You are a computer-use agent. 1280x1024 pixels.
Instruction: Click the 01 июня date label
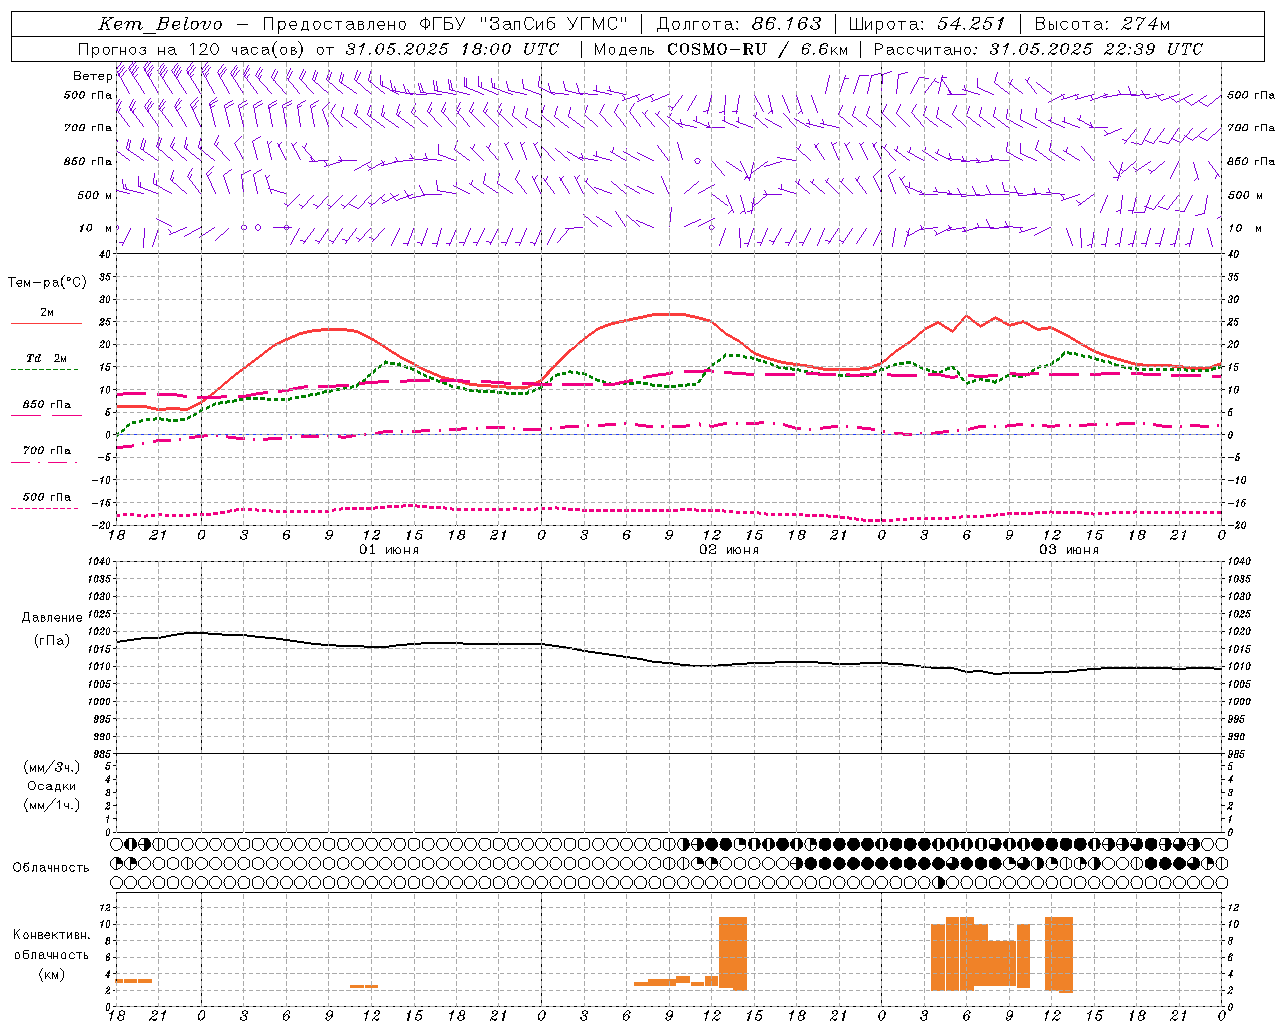[x=389, y=550]
